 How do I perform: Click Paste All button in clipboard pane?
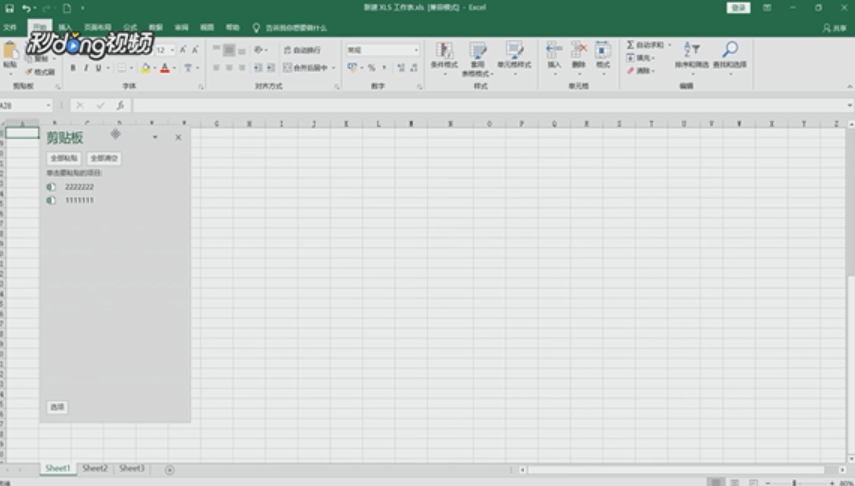pyautogui.click(x=64, y=158)
